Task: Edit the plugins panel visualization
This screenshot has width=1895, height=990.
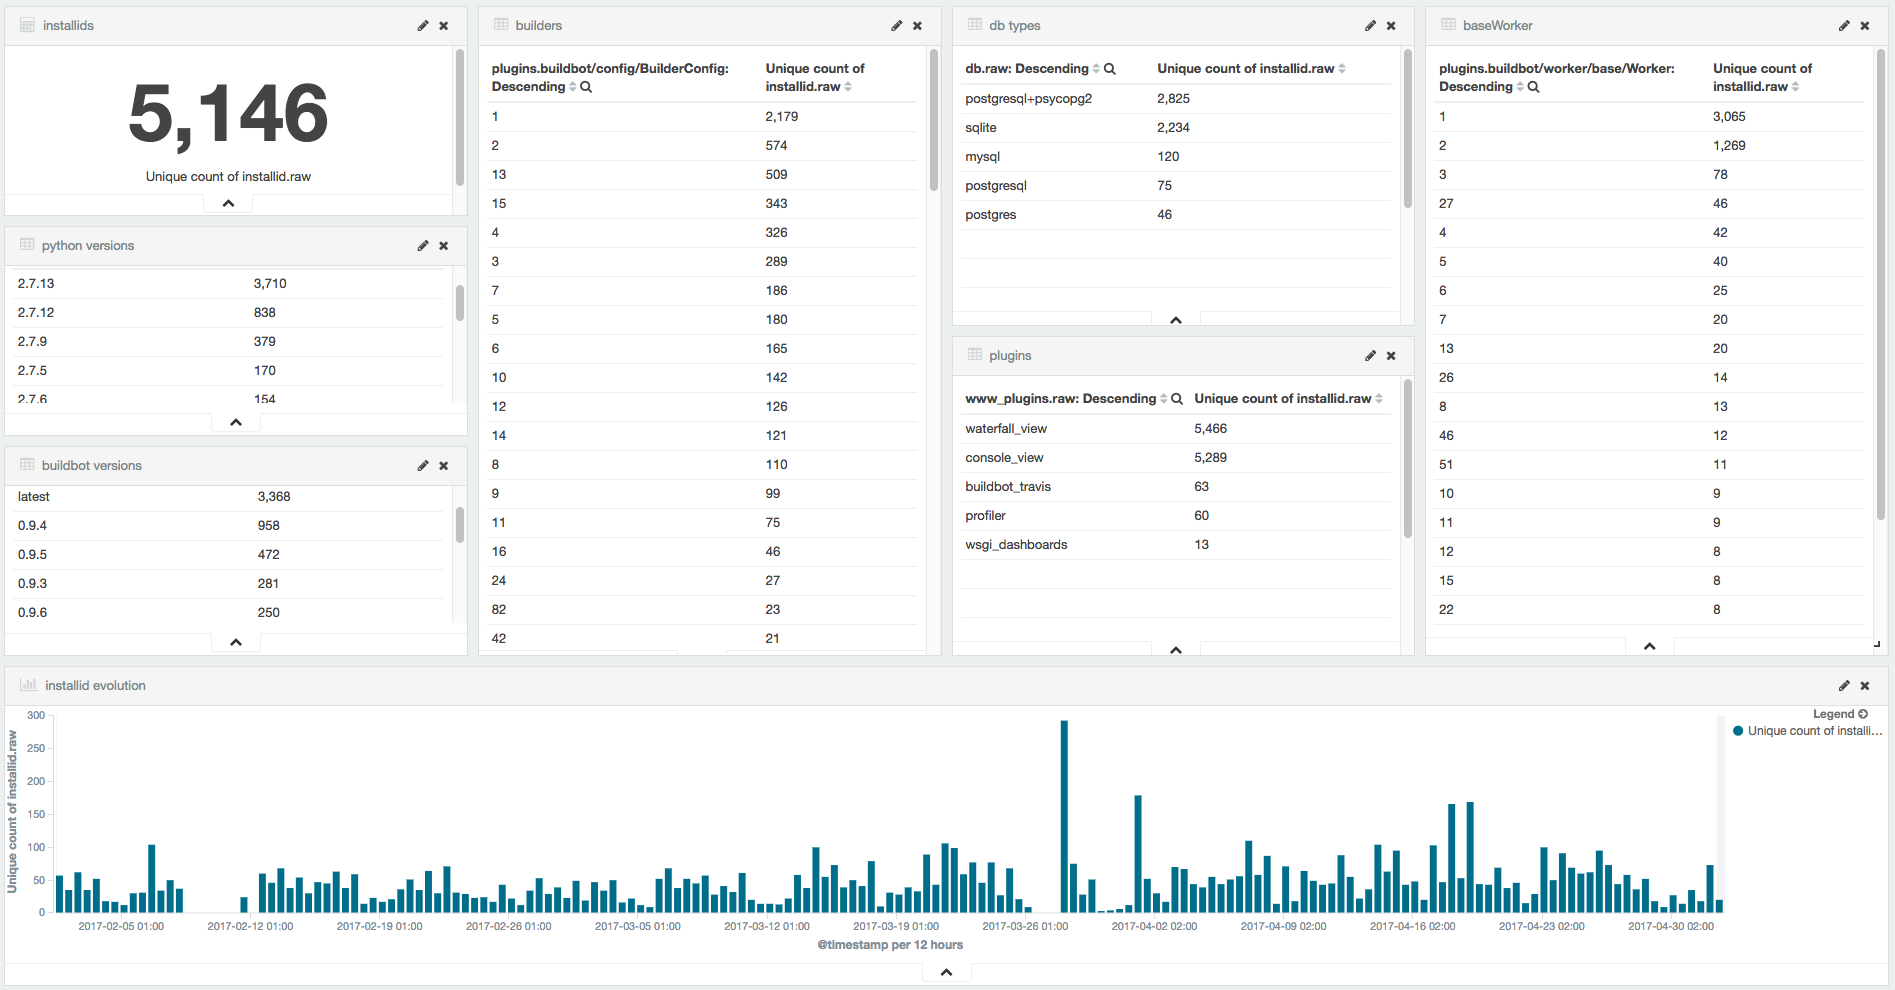Action: 1370,356
